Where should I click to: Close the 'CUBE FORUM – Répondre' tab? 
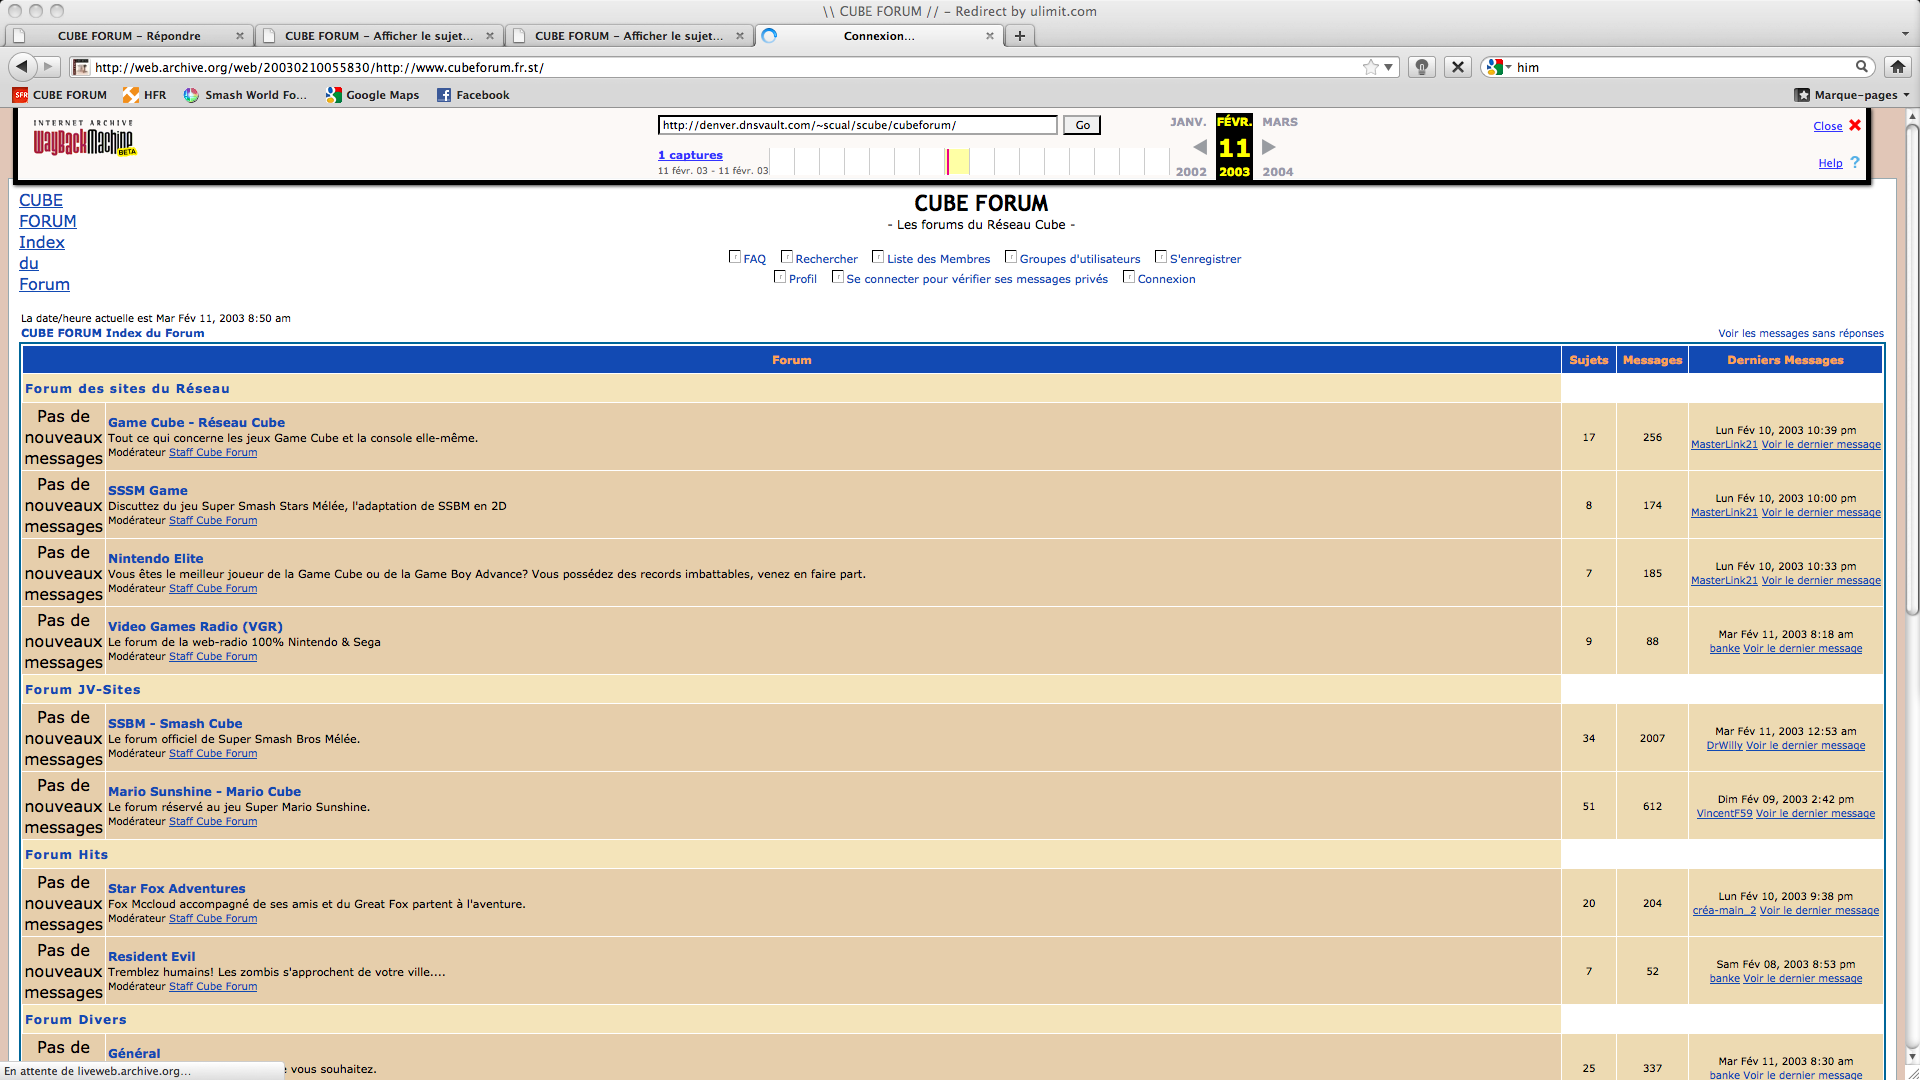click(x=240, y=36)
